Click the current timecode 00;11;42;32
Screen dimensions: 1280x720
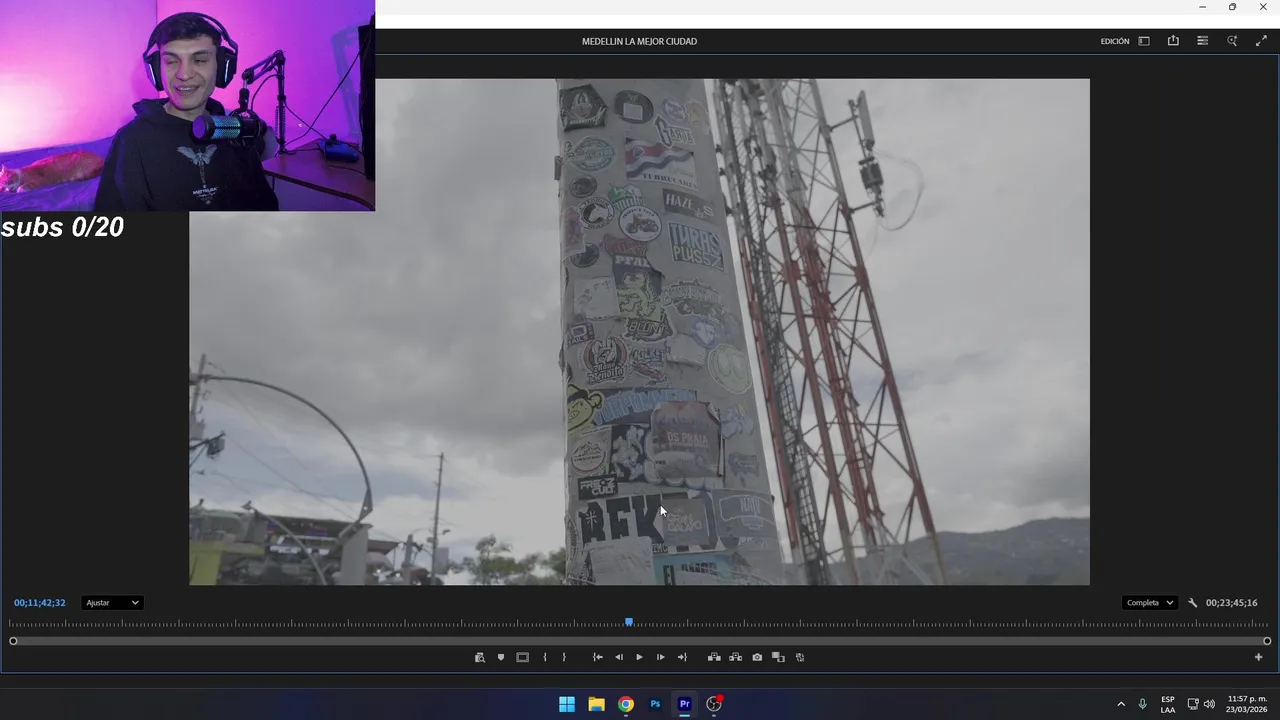pos(40,603)
